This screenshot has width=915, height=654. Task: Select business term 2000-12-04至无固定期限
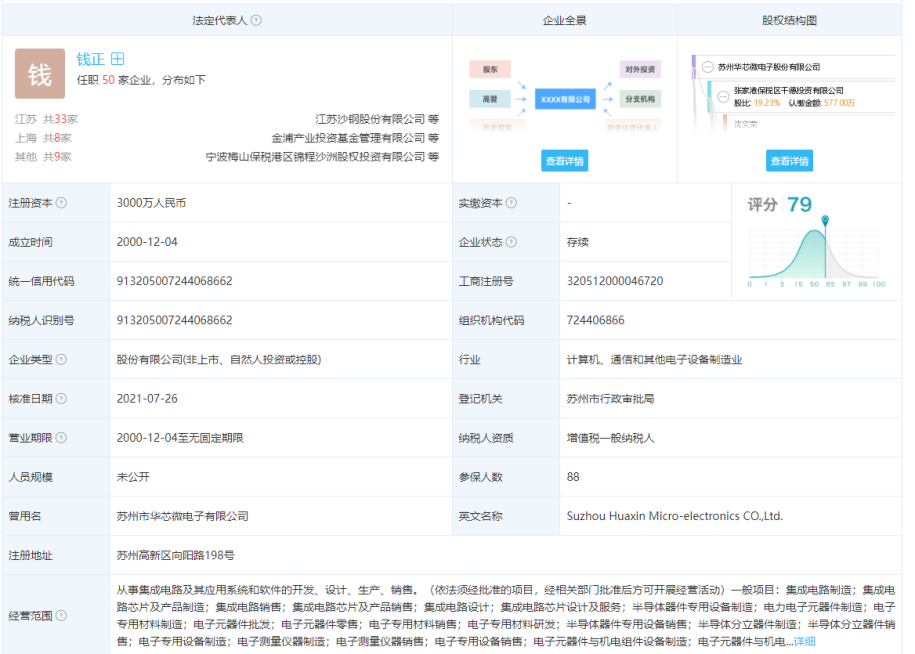coord(180,438)
